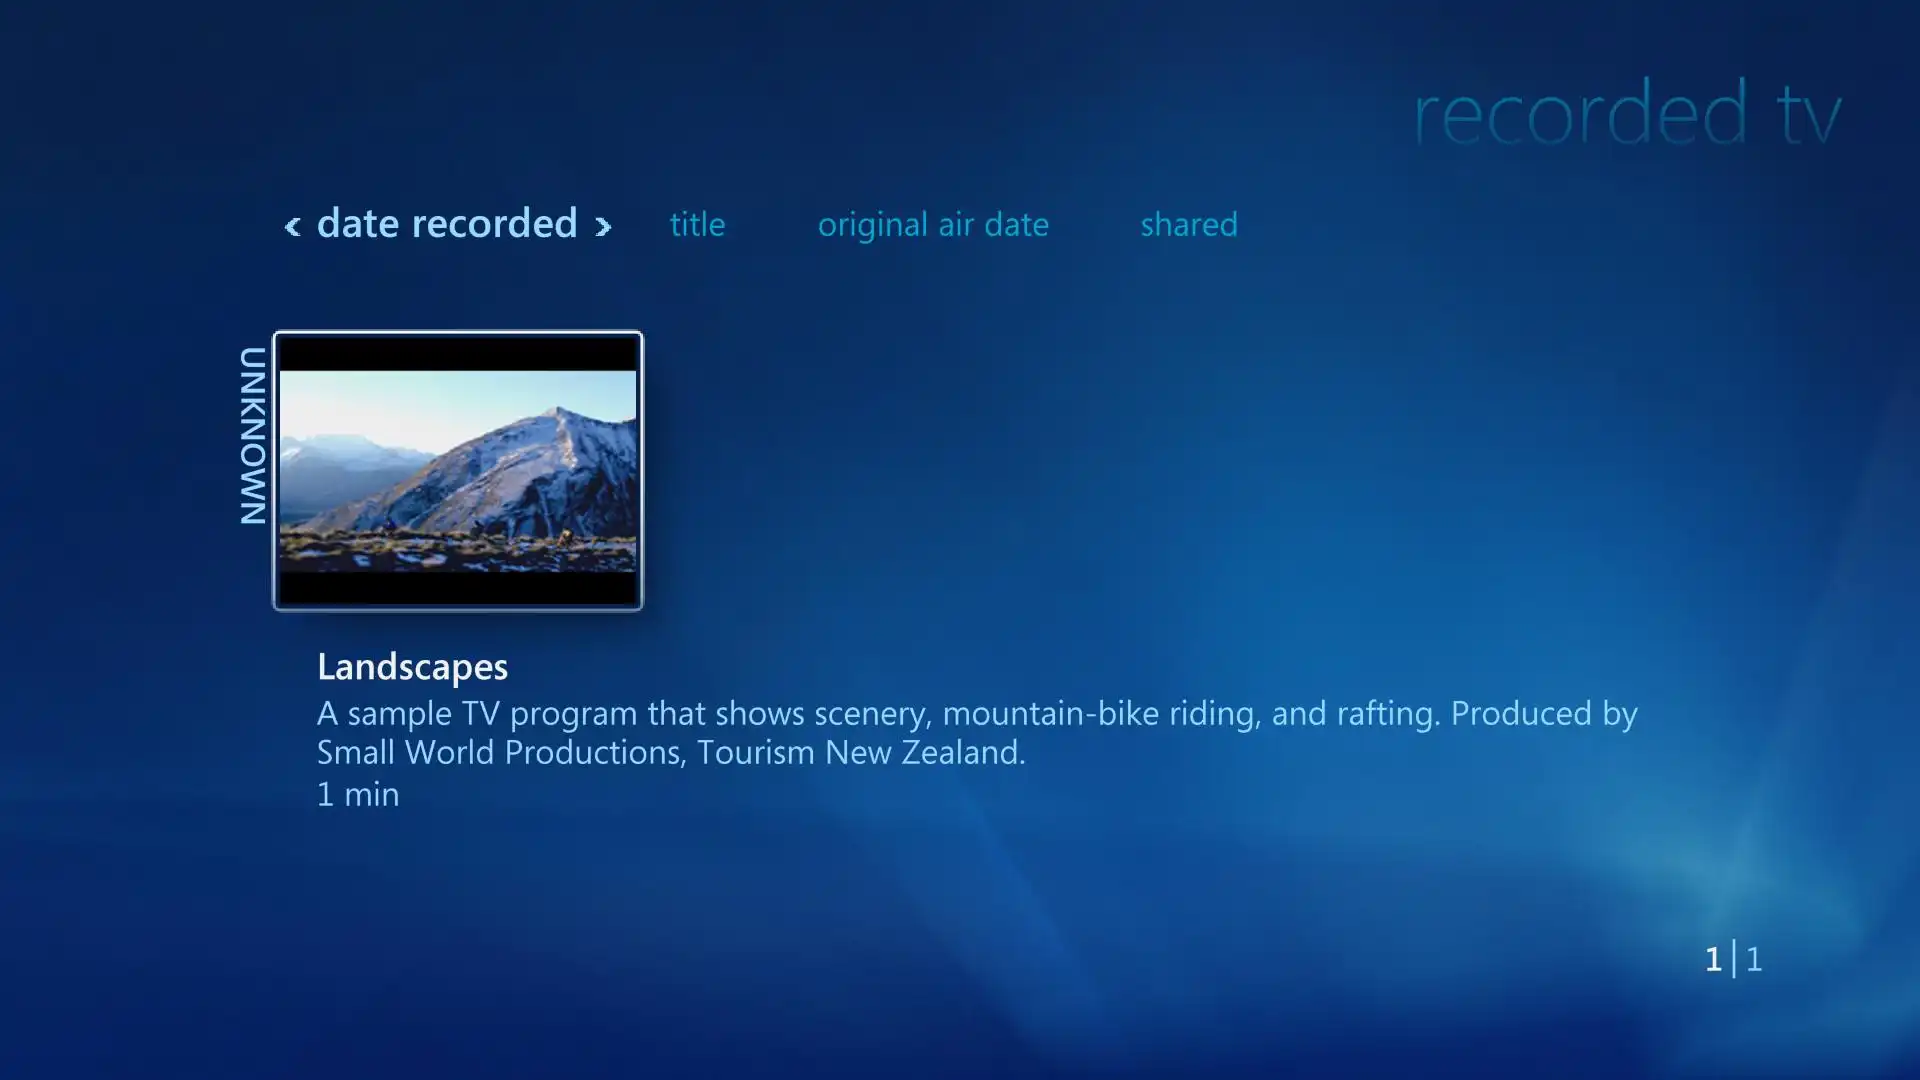Click the left chevron before date recorded
1920x1080 pixels.
point(292,227)
